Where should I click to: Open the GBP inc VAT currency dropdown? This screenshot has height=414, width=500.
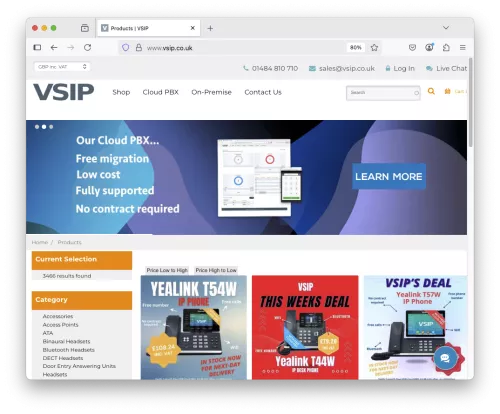click(x=62, y=67)
